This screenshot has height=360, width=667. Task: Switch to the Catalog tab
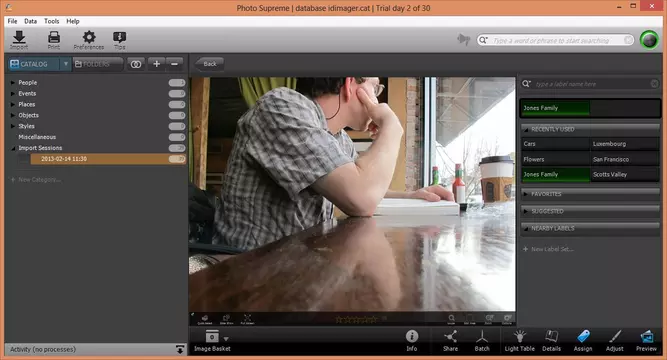(34, 64)
